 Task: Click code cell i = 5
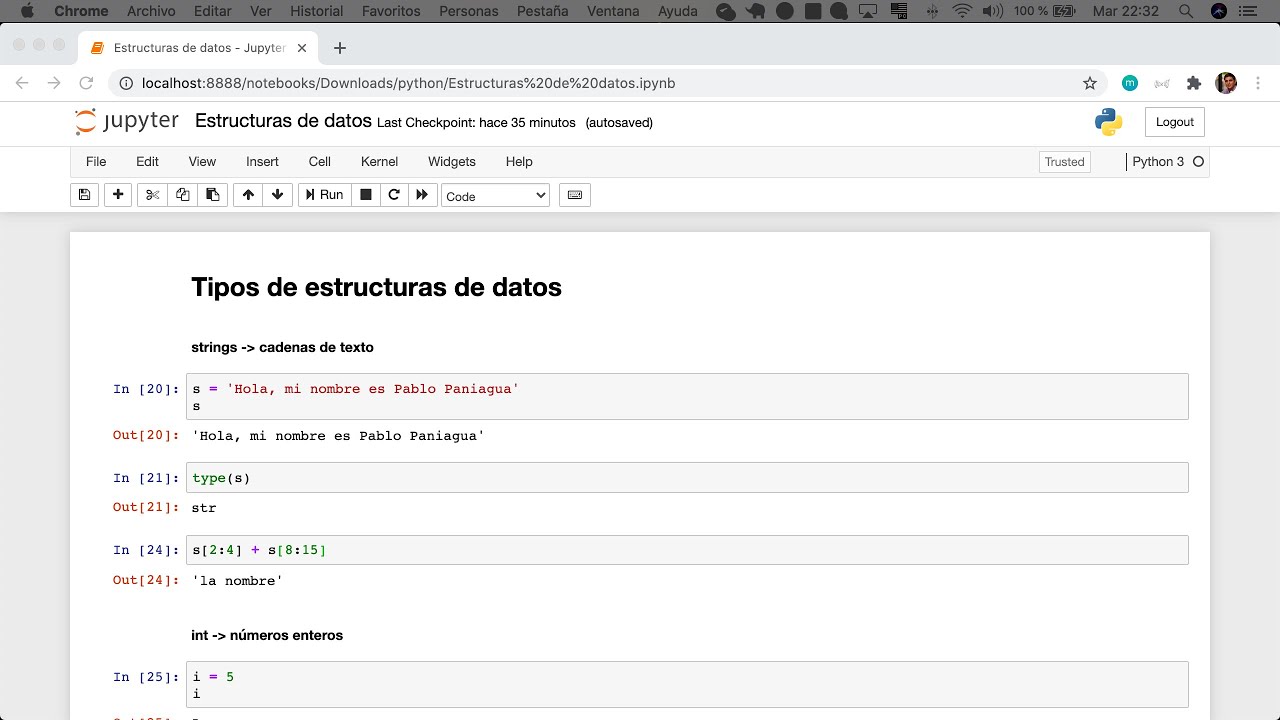click(687, 685)
